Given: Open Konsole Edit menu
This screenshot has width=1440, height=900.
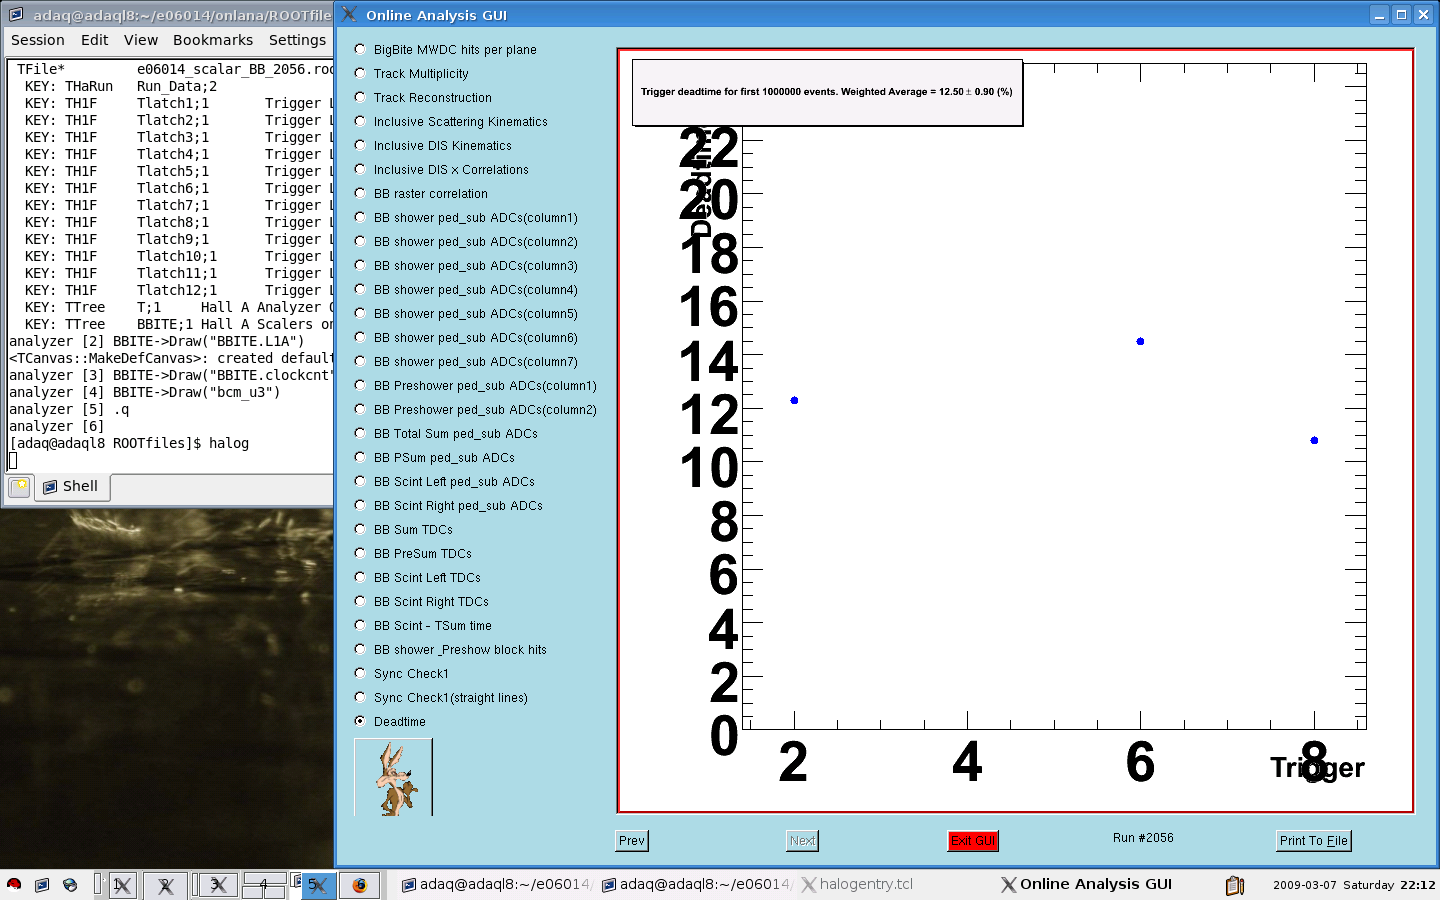Looking at the screenshot, I should pos(95,40).
